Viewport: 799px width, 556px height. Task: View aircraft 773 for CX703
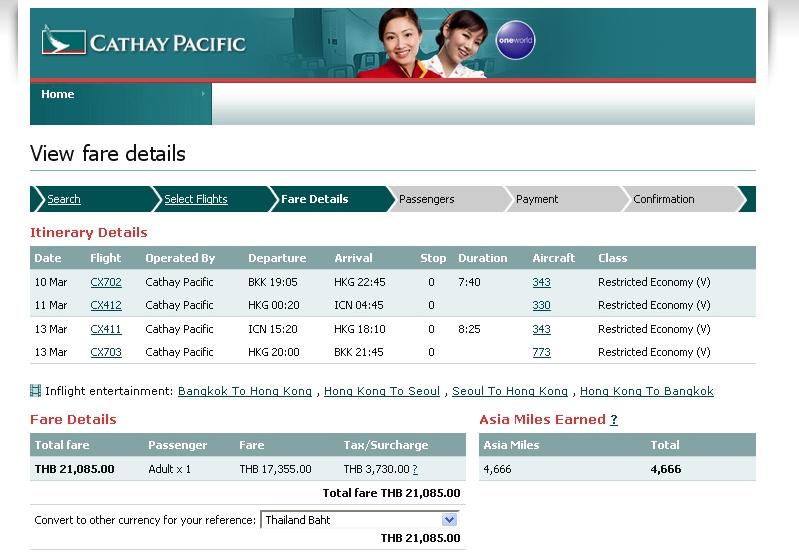point(541,352)
